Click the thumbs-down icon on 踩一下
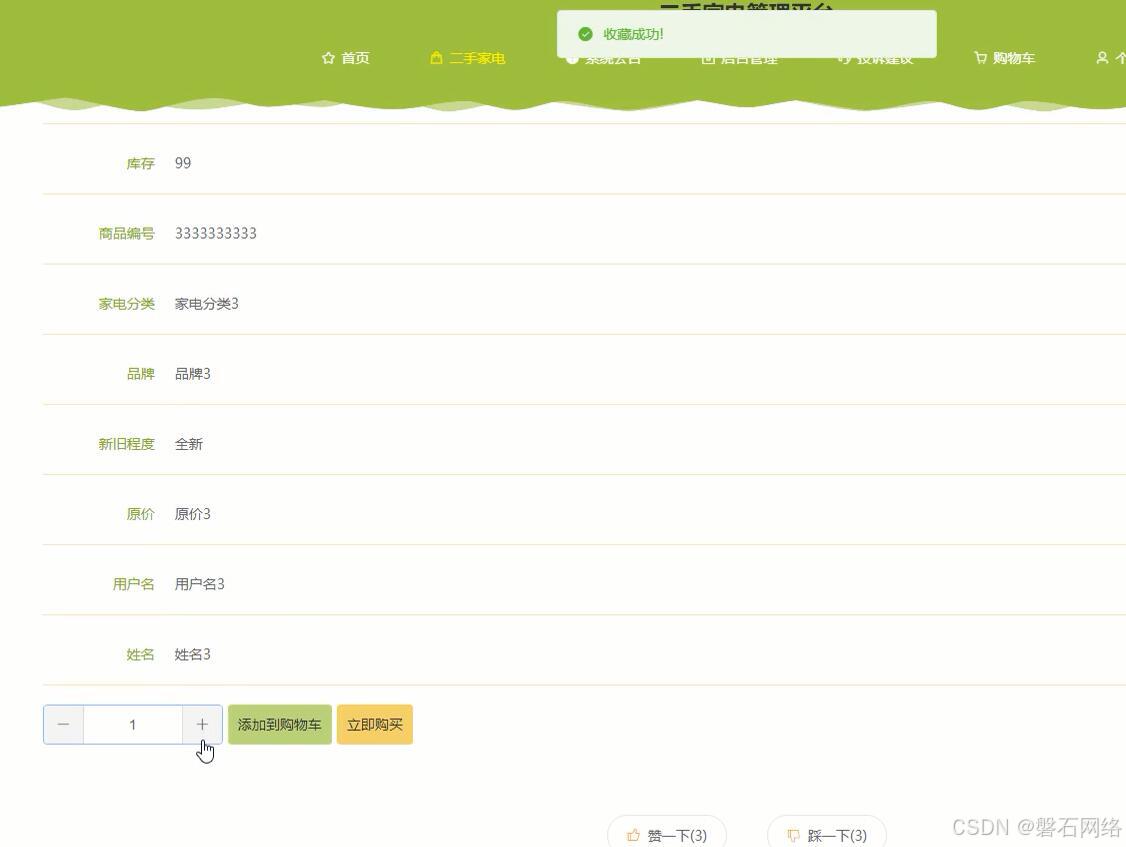 tap(793, 836)
